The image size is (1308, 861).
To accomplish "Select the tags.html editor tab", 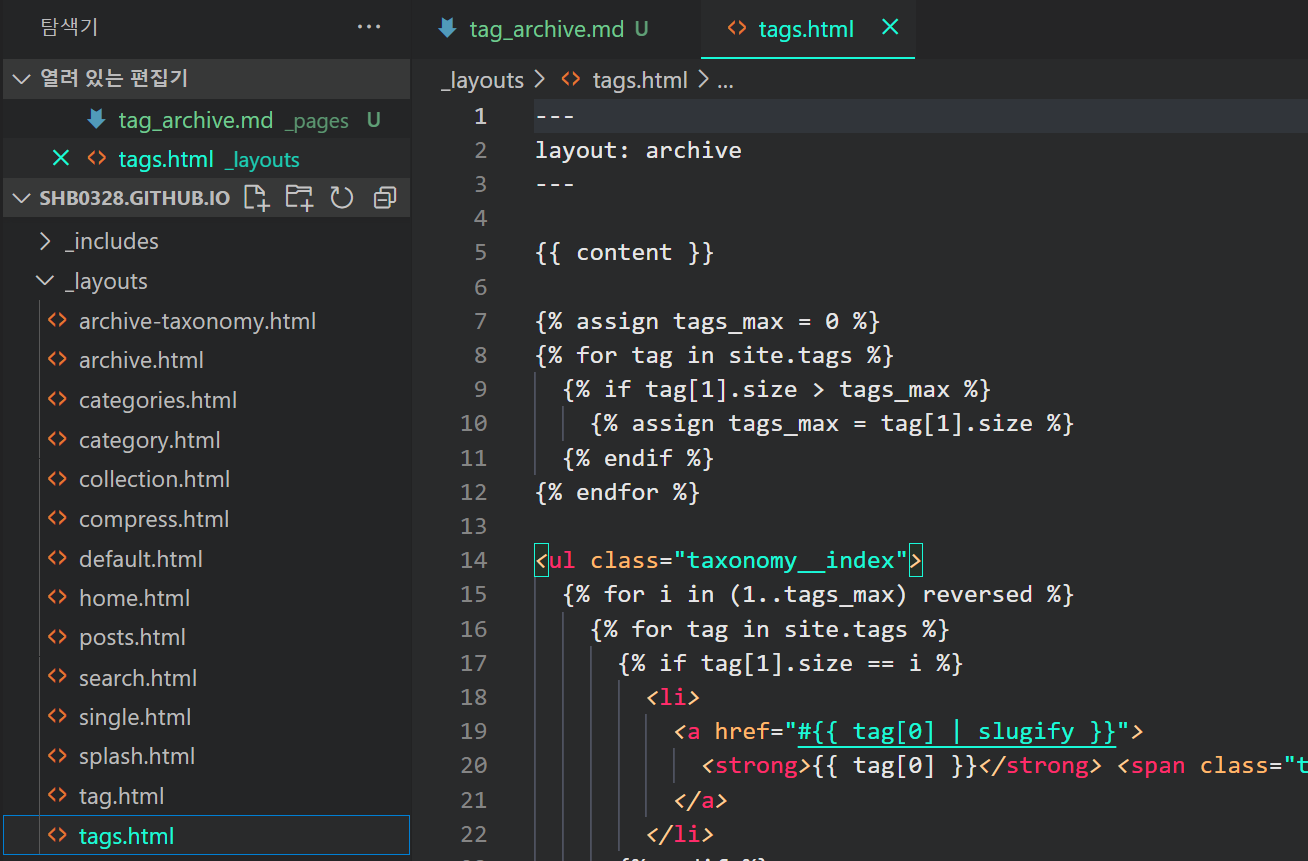I will (x=806, y=29).
